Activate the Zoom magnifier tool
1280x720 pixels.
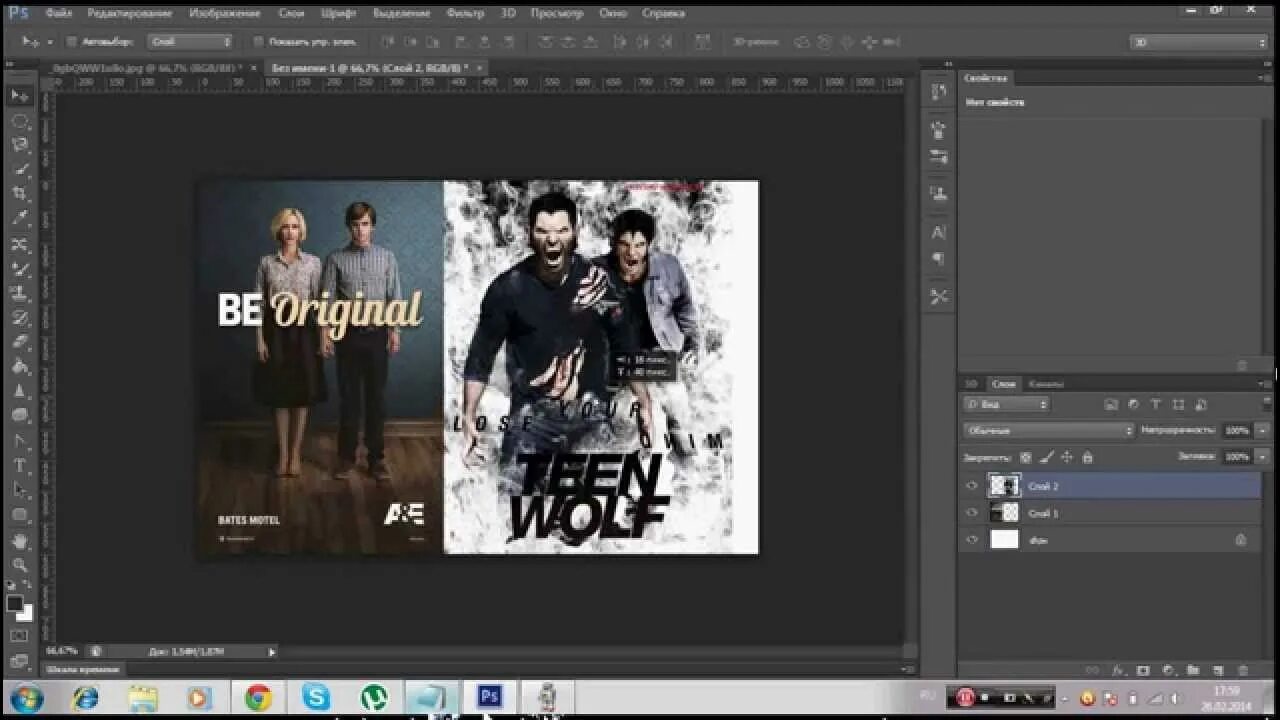tap(20, 565)
